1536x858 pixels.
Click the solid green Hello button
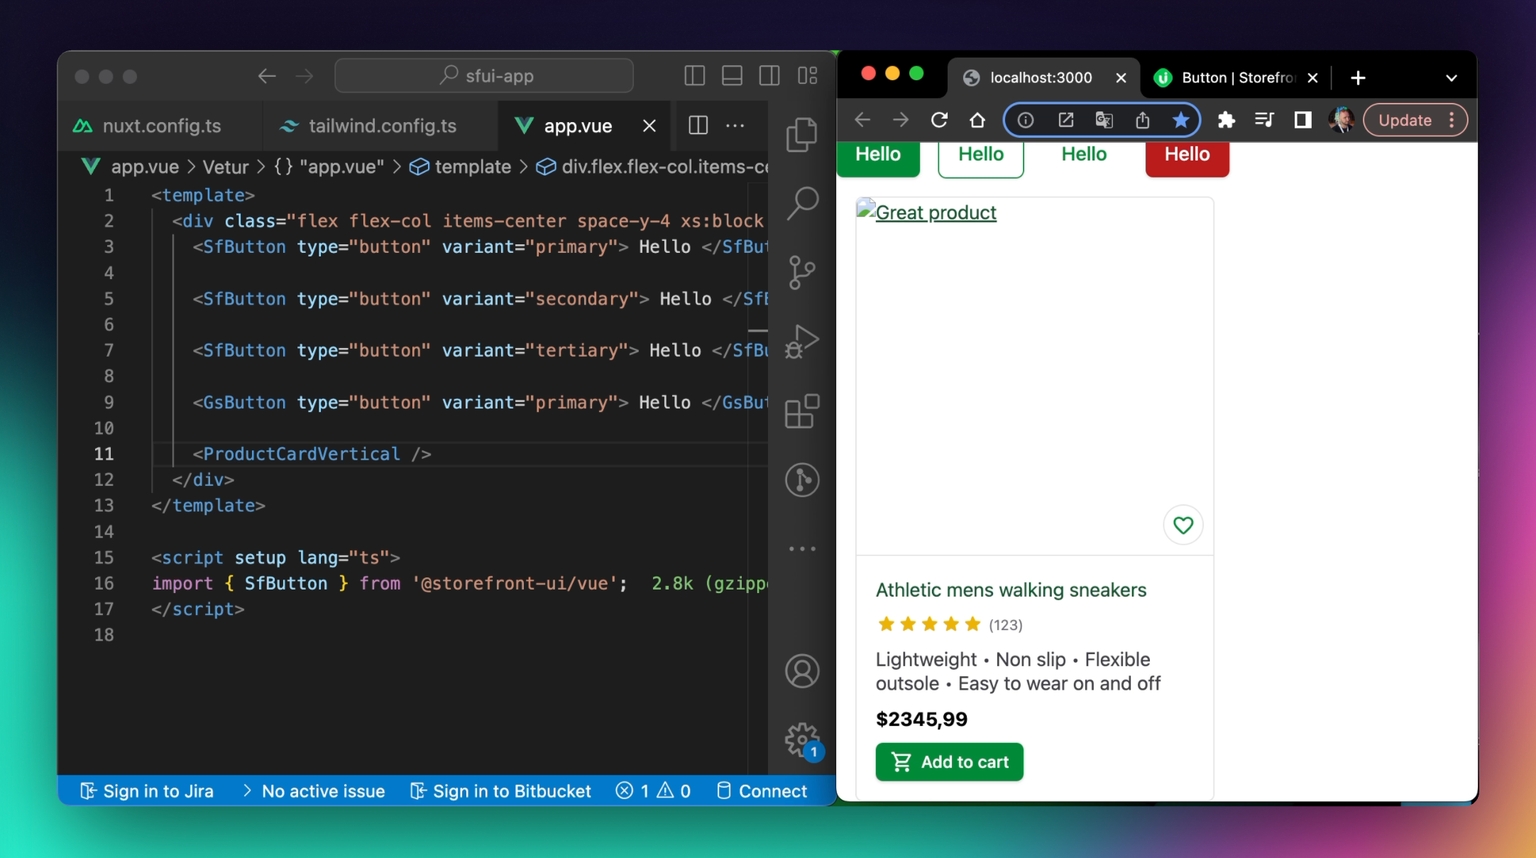[x=878, y=156]
